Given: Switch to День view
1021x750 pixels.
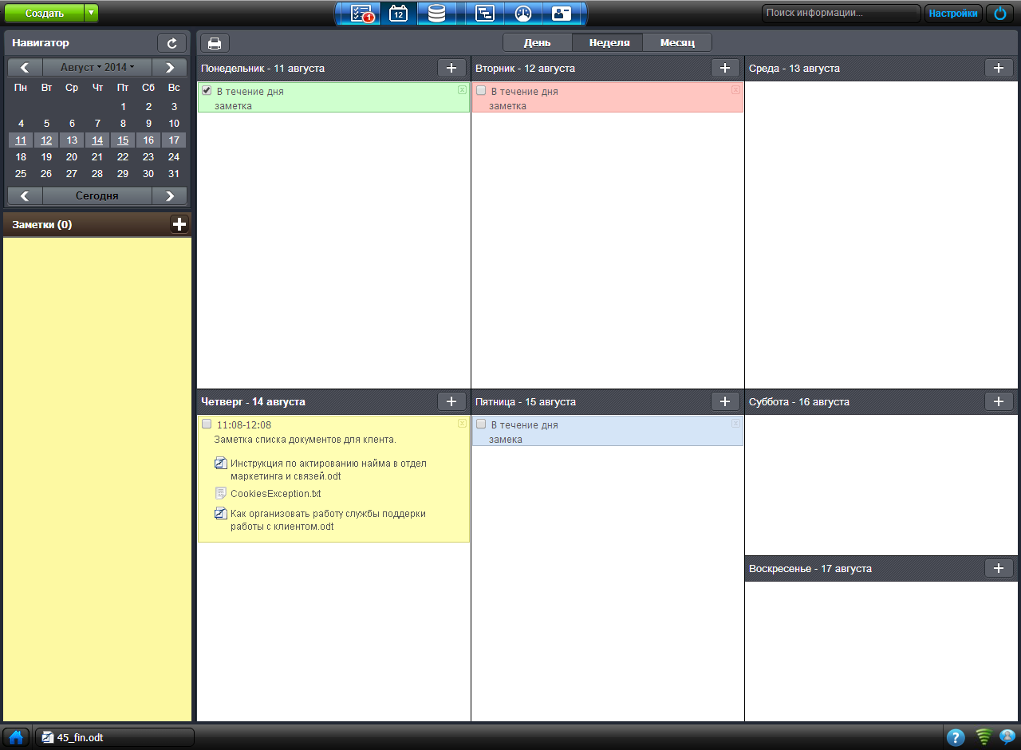Looking at the screenshot, I should tap(537, 42).
